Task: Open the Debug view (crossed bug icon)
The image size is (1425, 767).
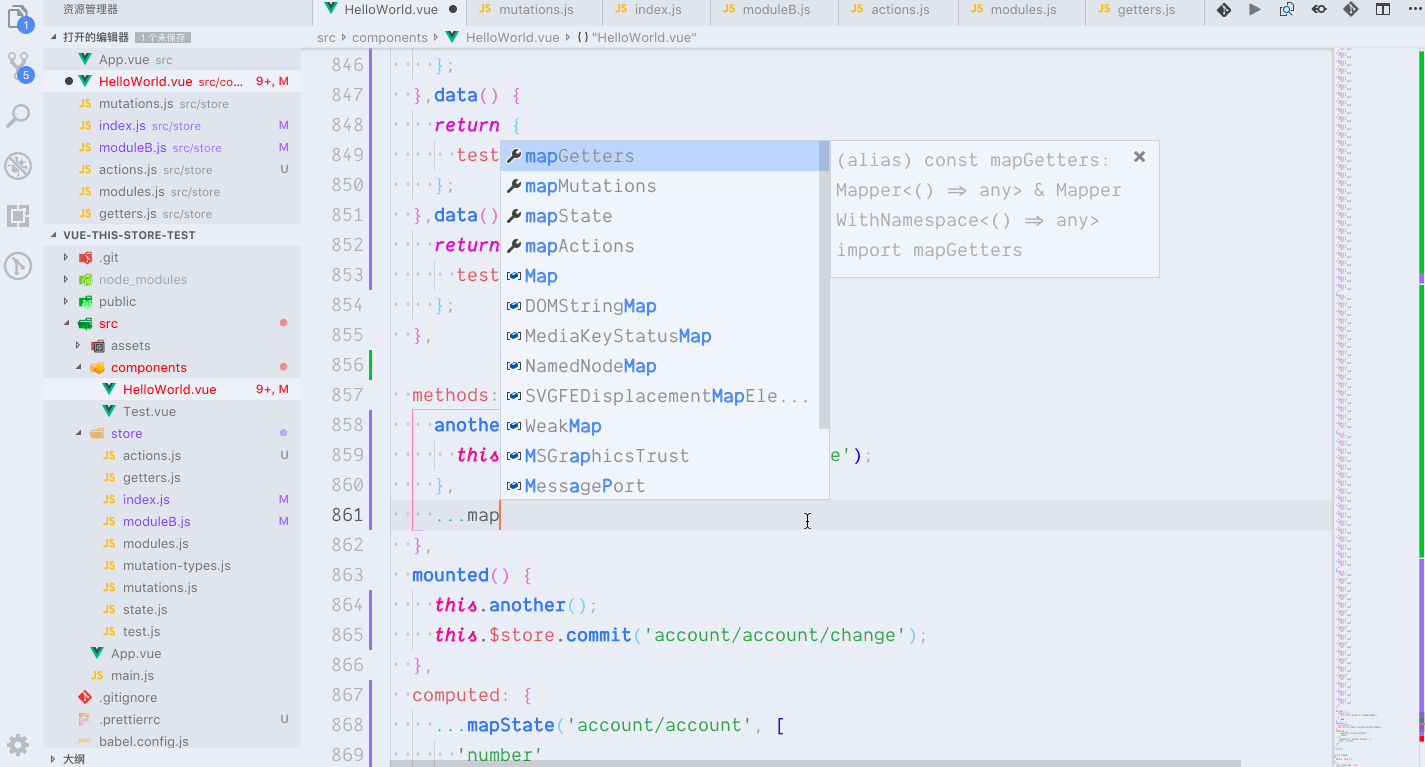Action: (x=18, y=166)
